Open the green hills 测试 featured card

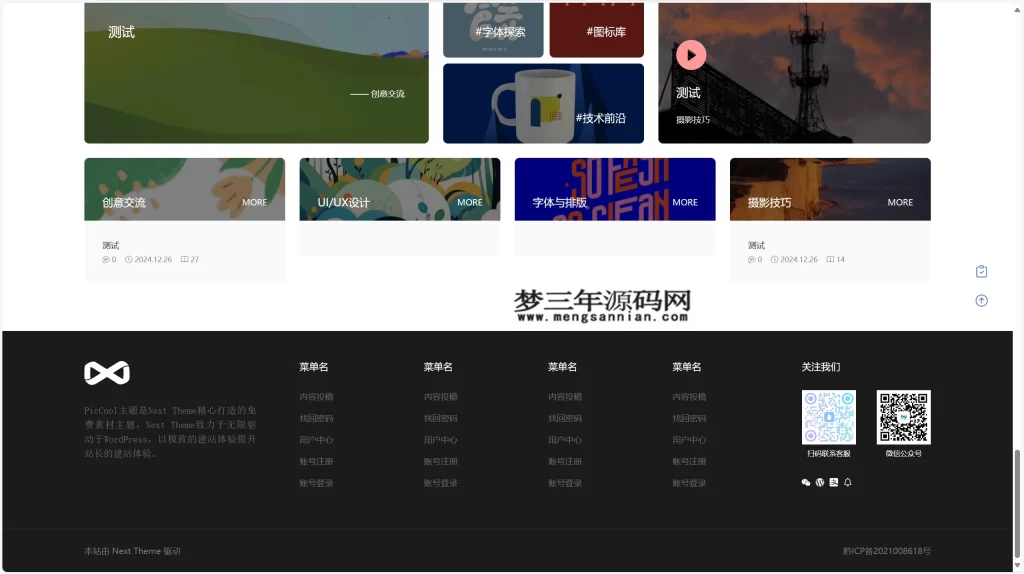coord(257,72)
